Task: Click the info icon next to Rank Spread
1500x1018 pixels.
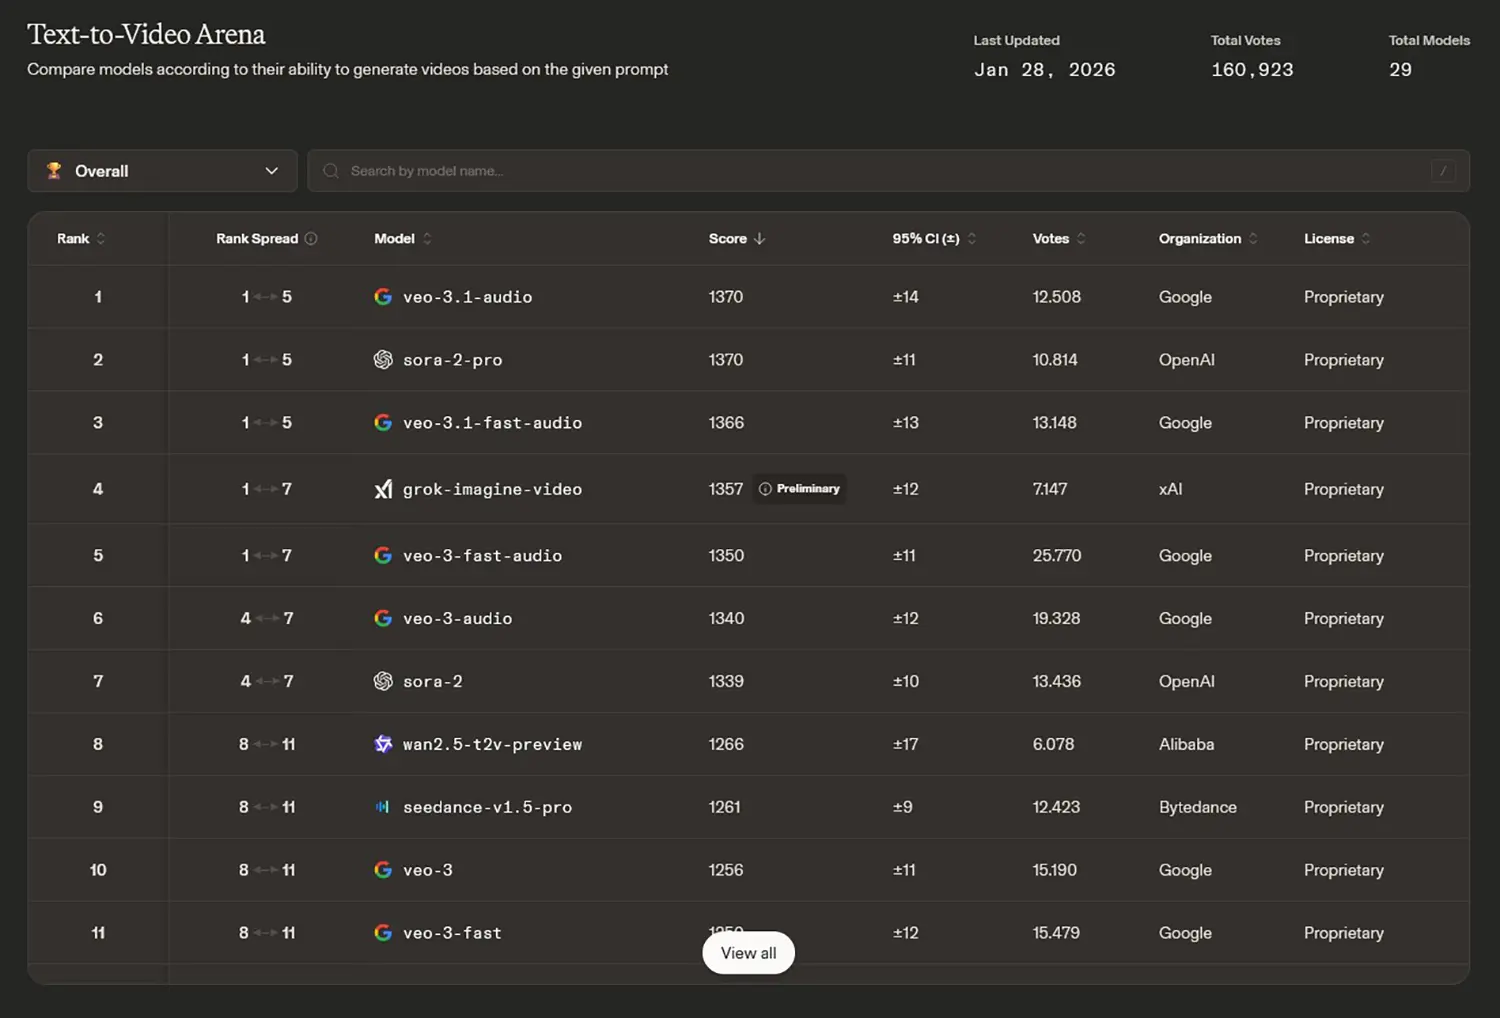Action: point(311,239)
